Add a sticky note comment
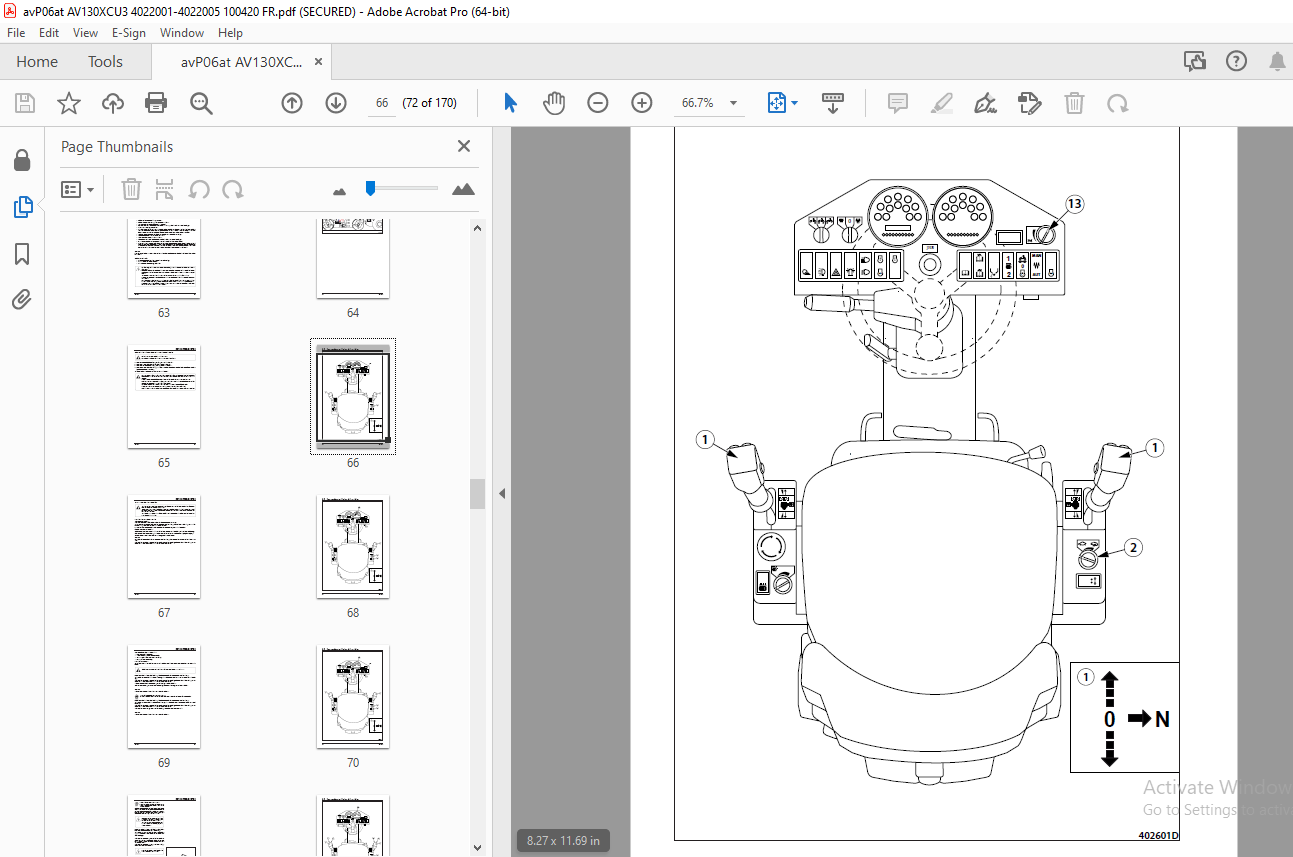Screen dimensions: 1293x857 (x=898, y=103)
